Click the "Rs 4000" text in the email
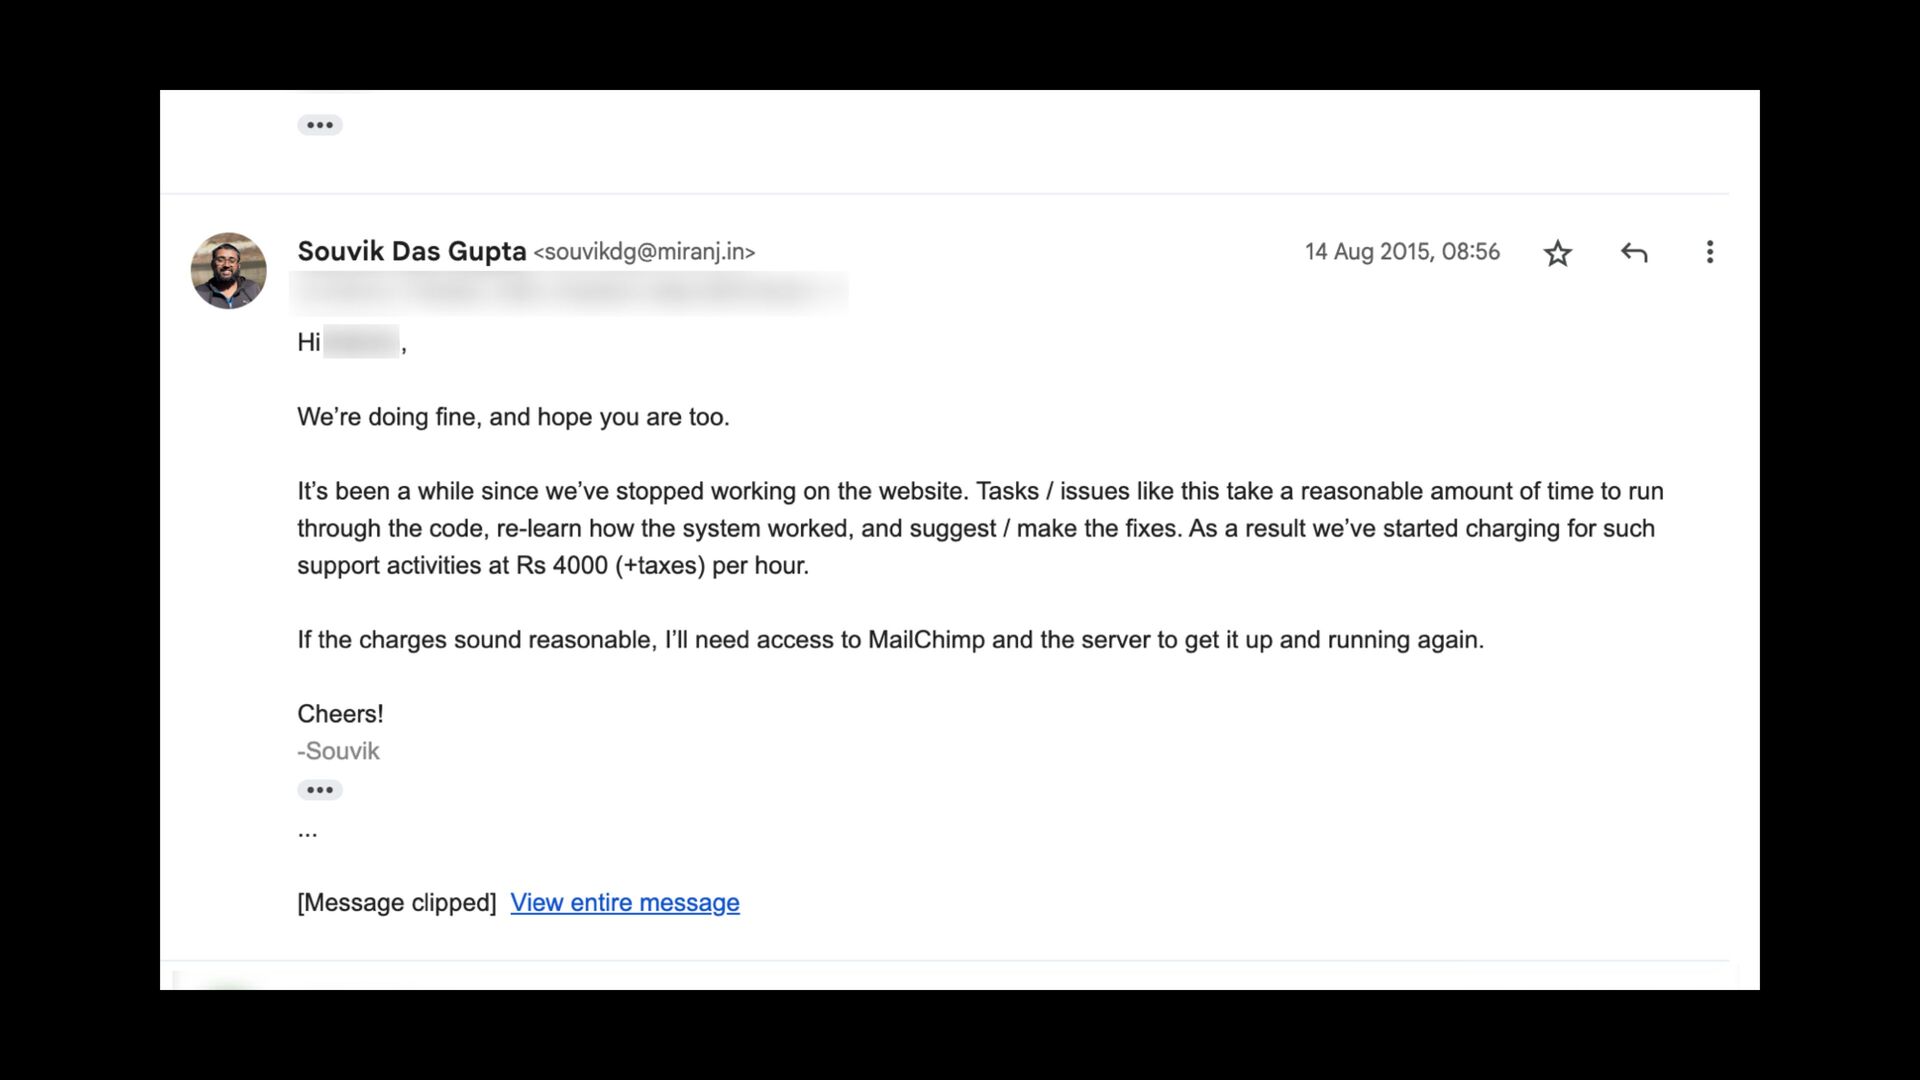 562,565
